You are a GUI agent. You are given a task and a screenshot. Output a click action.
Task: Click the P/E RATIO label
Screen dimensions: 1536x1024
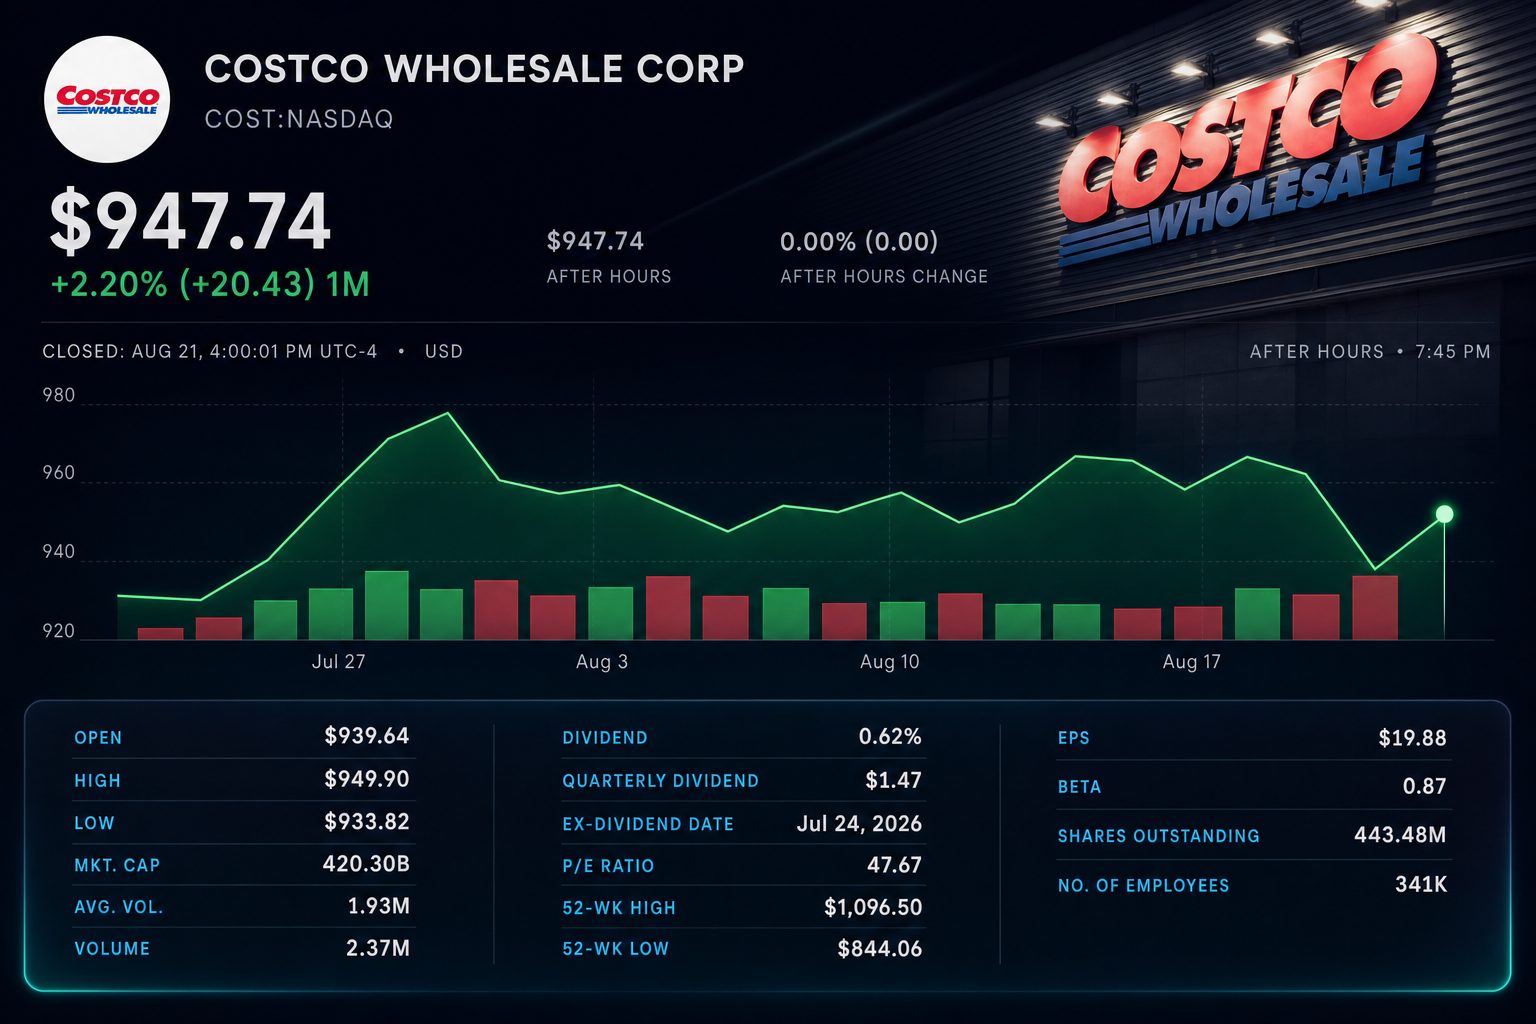coord(608,866)
